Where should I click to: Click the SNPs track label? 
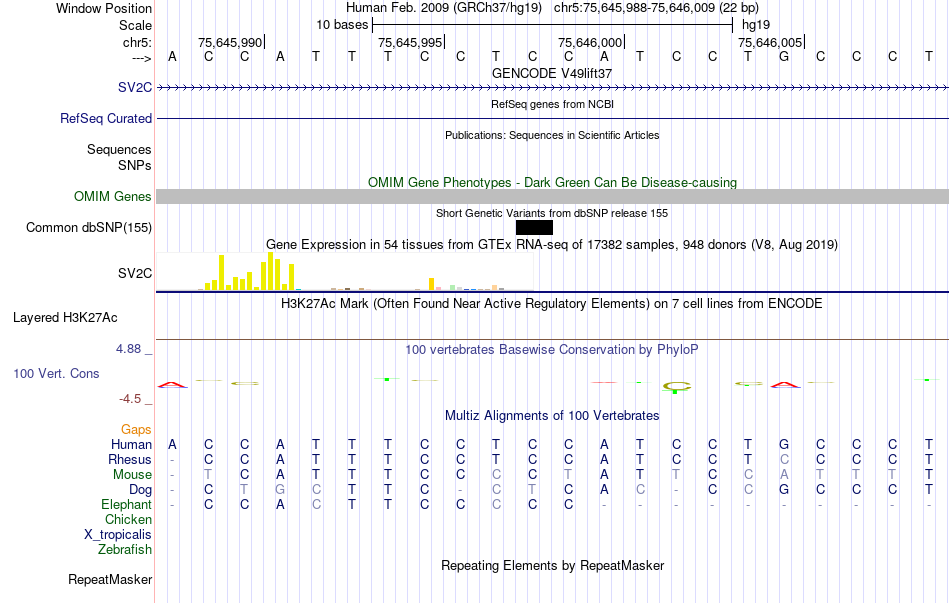[135, 165]
